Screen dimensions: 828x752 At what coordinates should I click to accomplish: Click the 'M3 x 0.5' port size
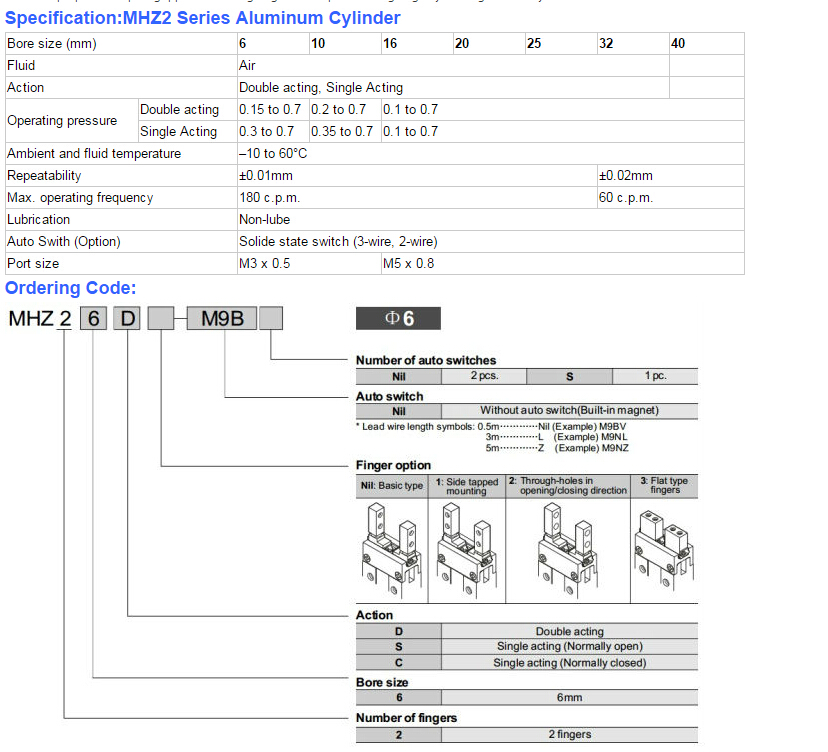coord(265,264)
